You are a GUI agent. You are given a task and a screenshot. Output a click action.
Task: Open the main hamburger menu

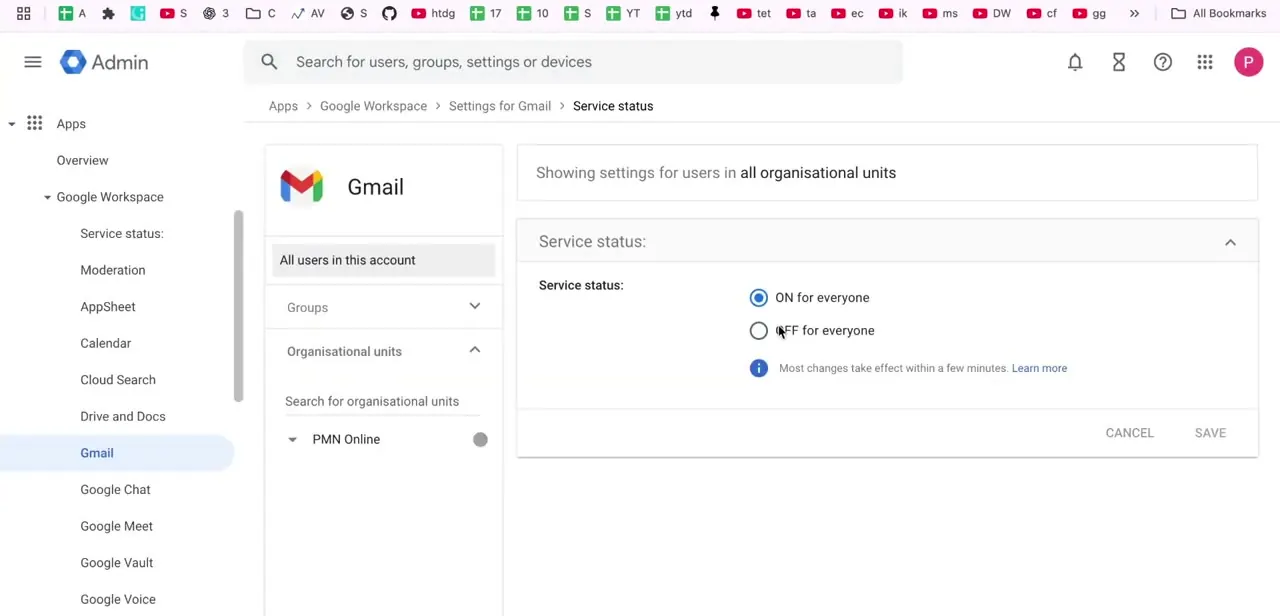click(x=33, y=62)
